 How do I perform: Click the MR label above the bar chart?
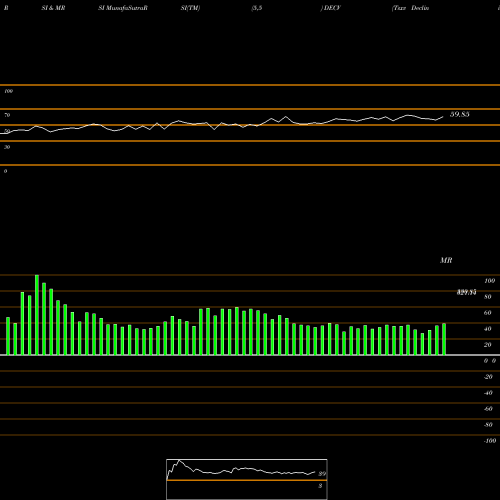coord(446,260)
